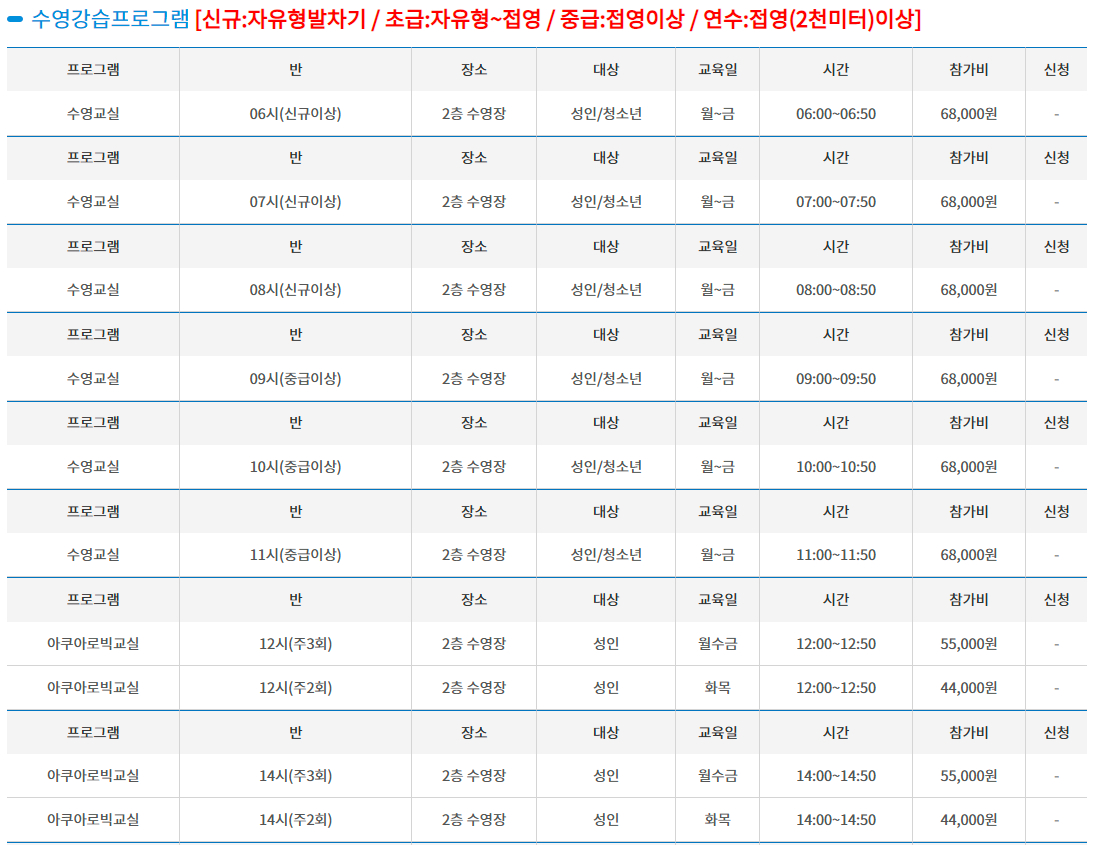
Task: Click 수영교실 in the 06시 row
Action: pyautogui.click(x=93, y=114)
